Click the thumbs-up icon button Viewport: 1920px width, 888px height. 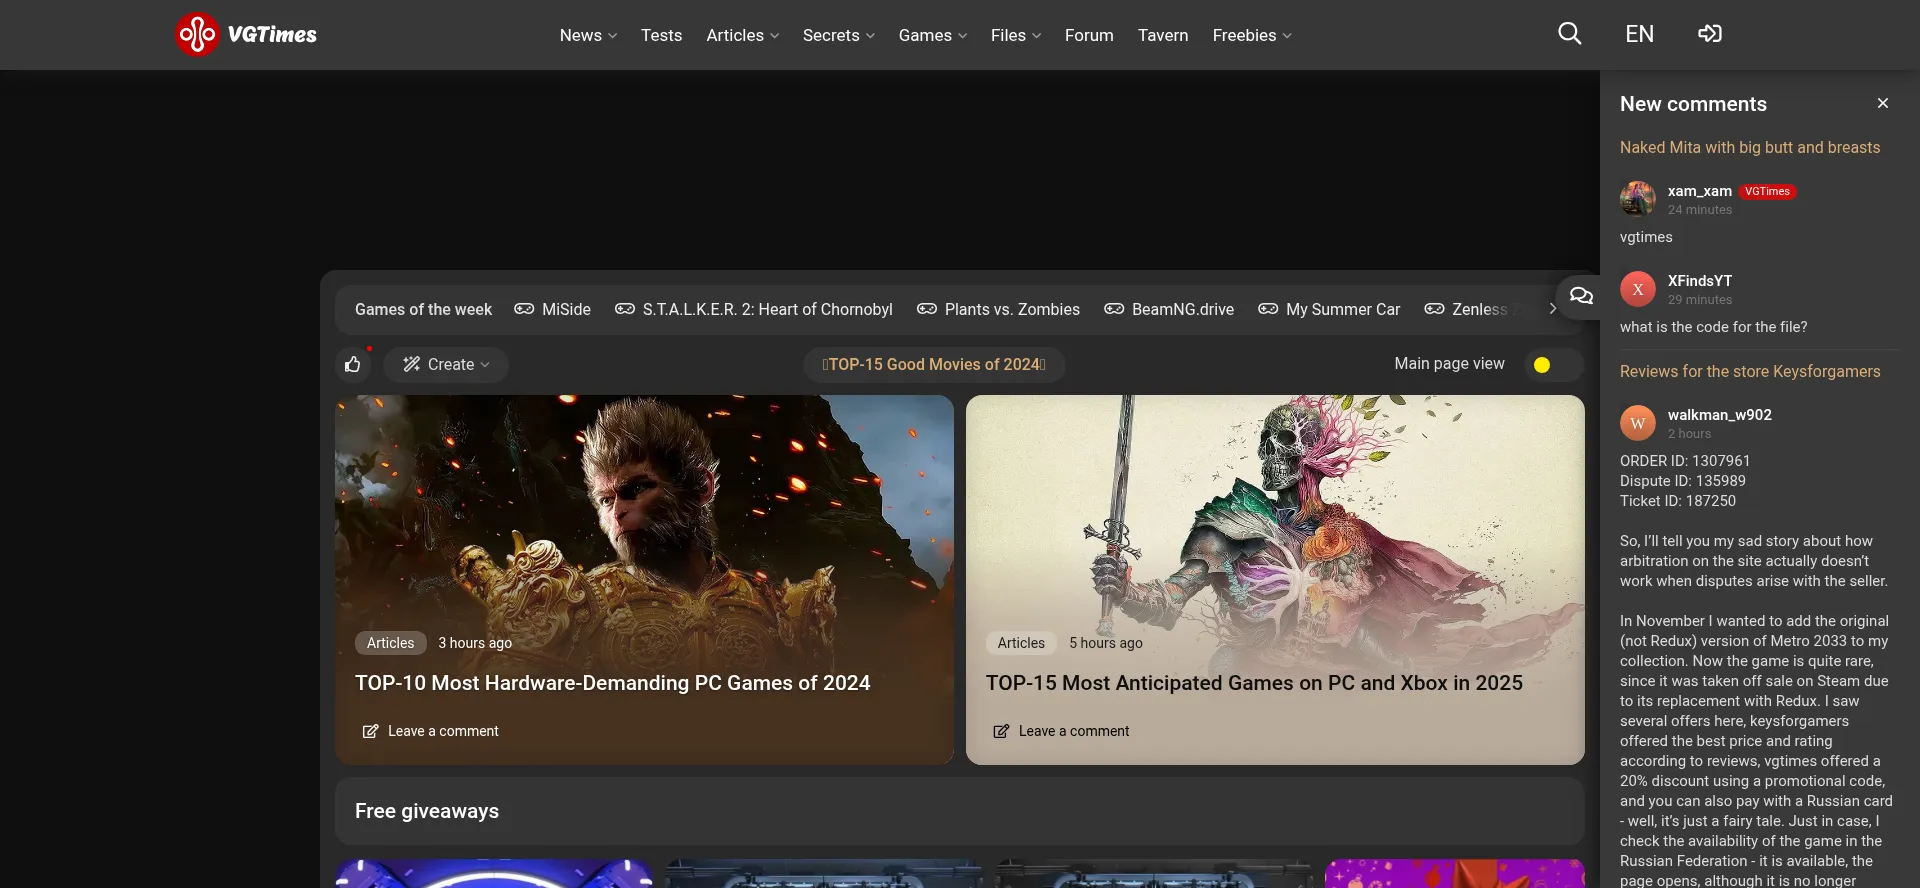353,365
